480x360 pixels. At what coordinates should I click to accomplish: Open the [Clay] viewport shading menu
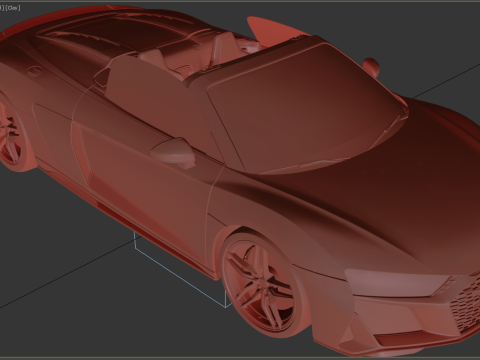[x=13, y=8]
